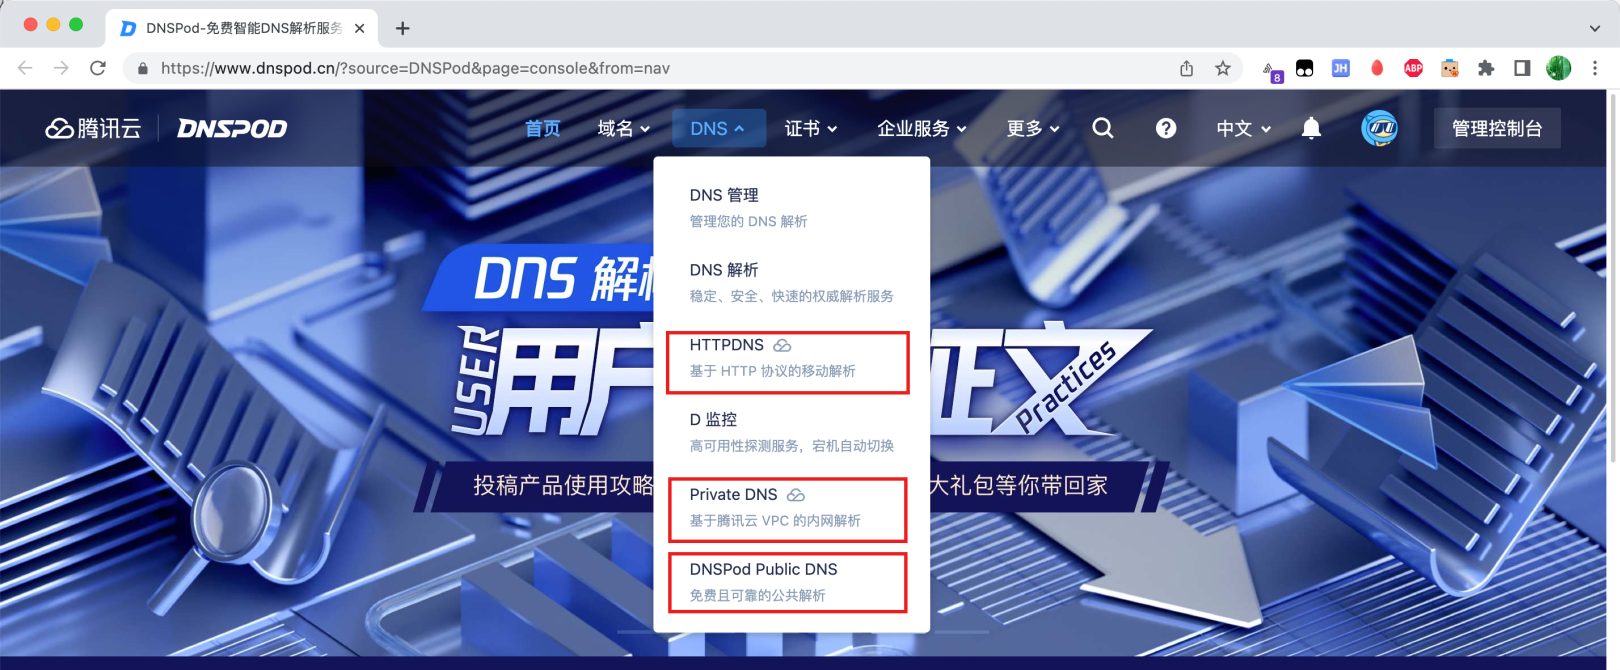The image size is (1620, 670).
Task: Open the notifications bell icon
Action: pyautogui.click(x=1311, y=128)
